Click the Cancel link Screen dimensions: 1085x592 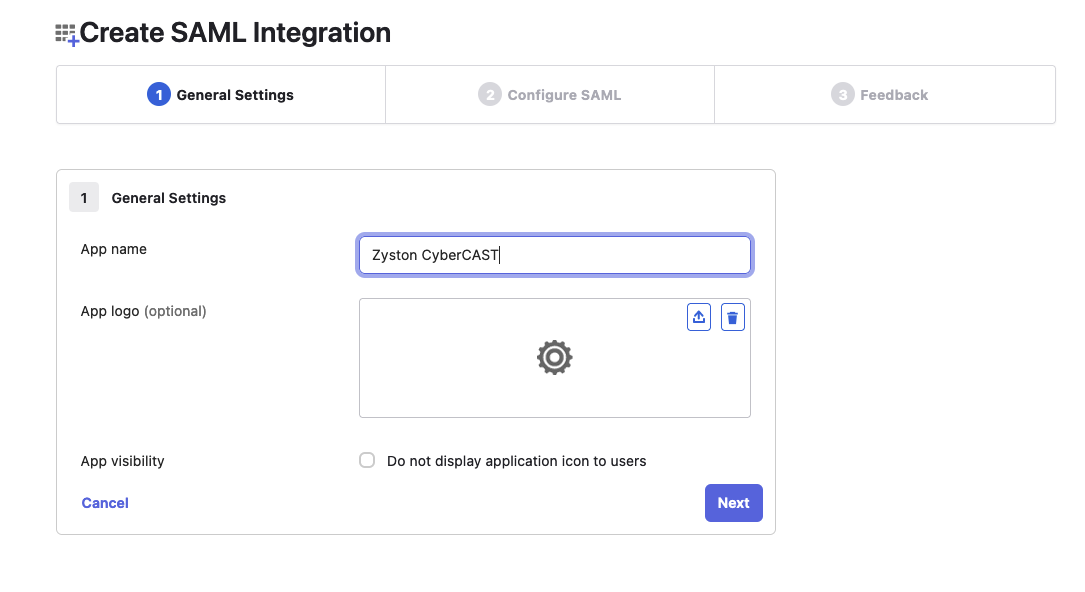tap(104, 502)
